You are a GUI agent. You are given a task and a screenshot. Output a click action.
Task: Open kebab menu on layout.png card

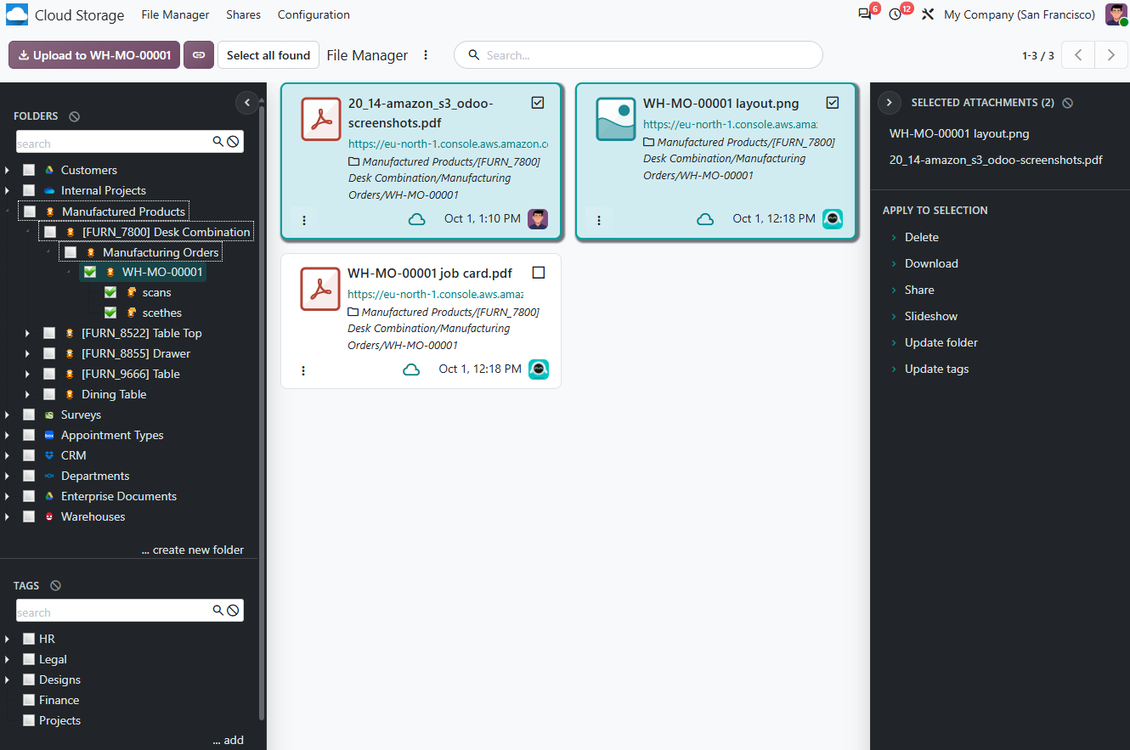click(x=599, y=220)
